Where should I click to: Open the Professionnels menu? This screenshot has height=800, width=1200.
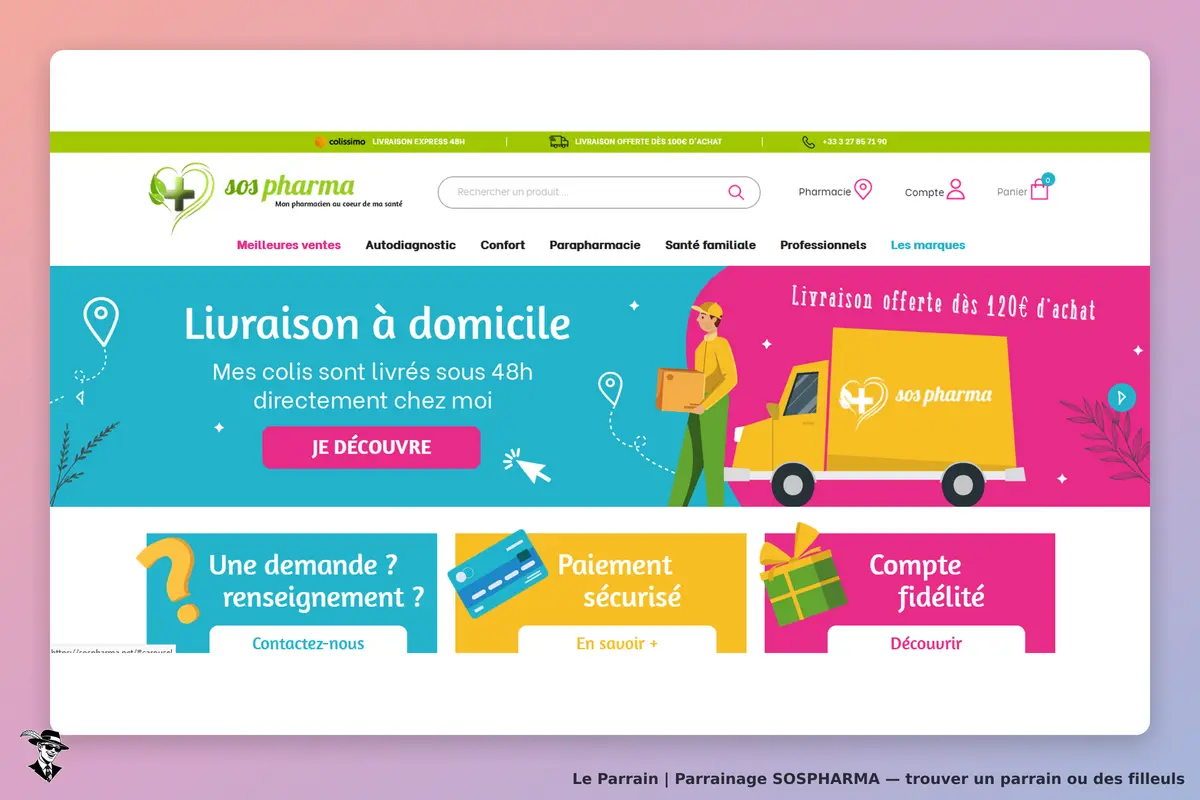(x=823, y=245)
